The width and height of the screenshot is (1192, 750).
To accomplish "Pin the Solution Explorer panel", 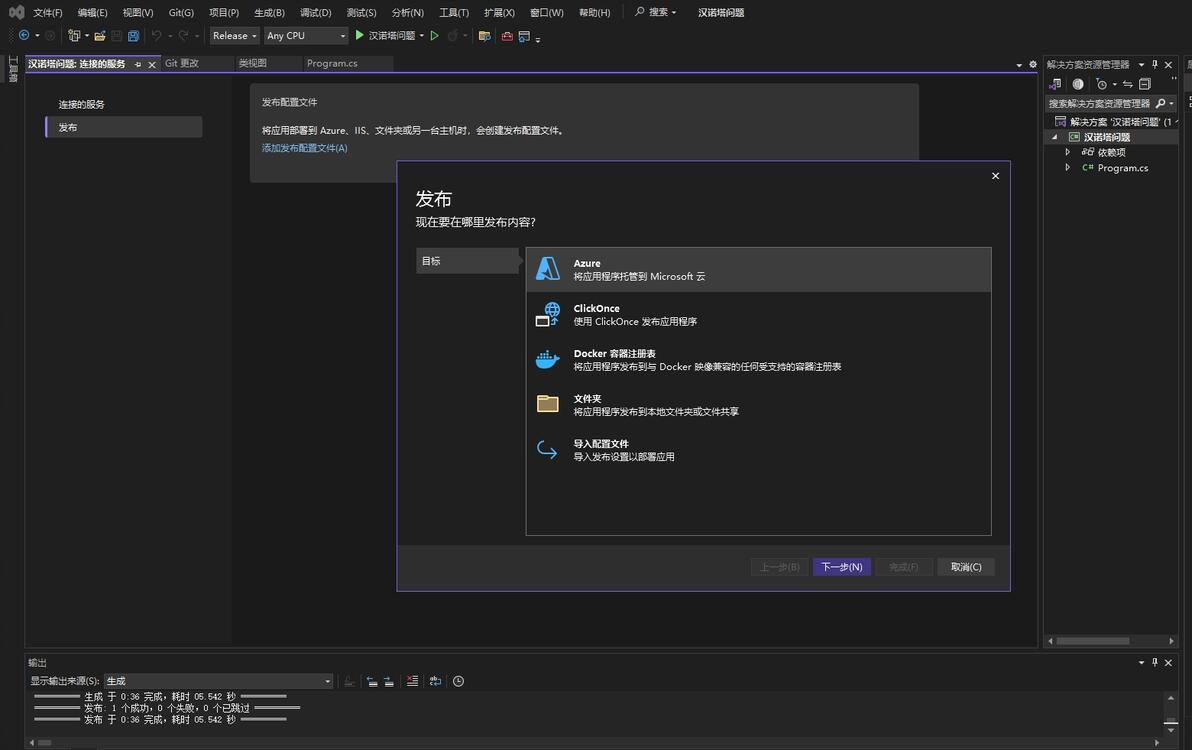I will tap(1155, 65).
